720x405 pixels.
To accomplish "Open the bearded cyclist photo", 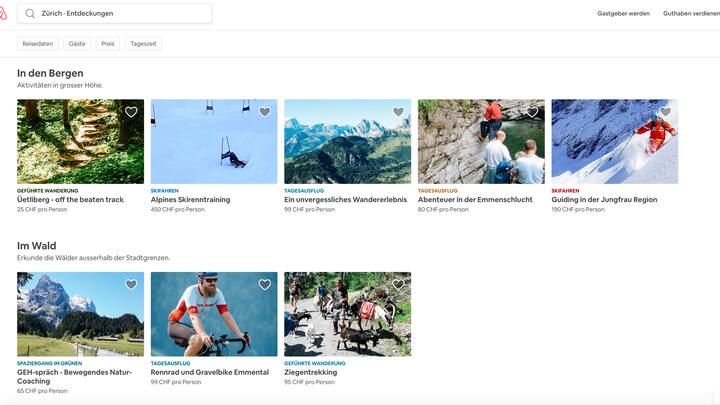I will (x=214, y=314).
